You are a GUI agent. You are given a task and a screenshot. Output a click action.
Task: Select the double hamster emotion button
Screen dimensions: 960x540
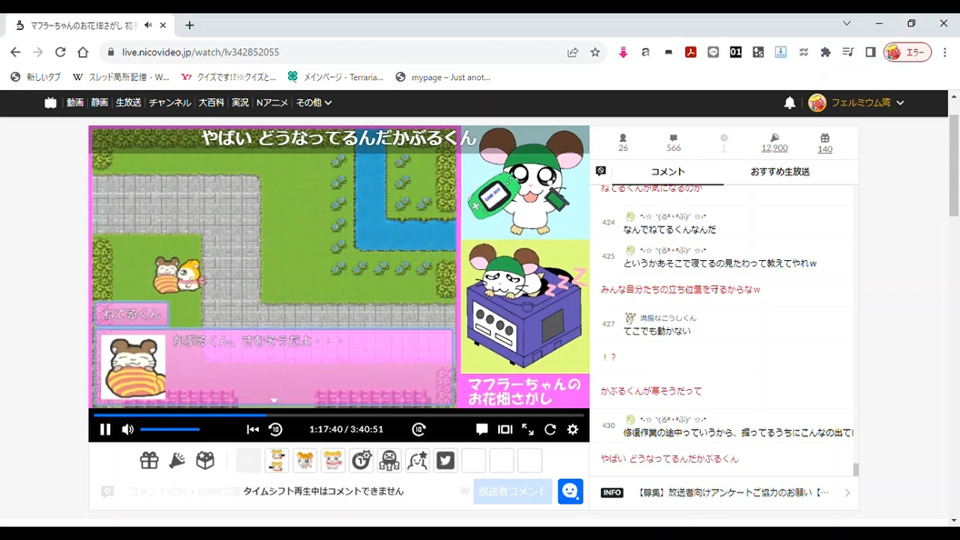click(x=277, y=460)
